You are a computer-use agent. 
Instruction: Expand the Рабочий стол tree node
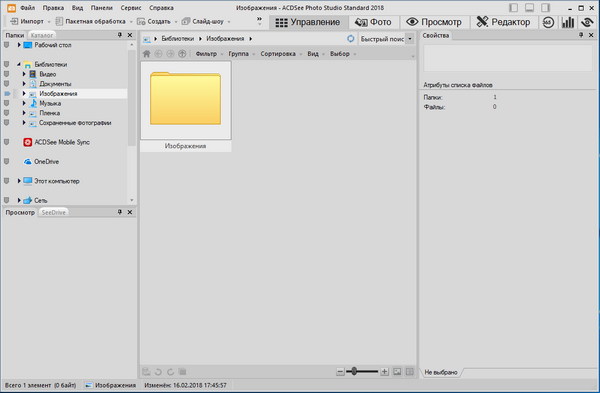pyautogui.click(x=19, y=45)
